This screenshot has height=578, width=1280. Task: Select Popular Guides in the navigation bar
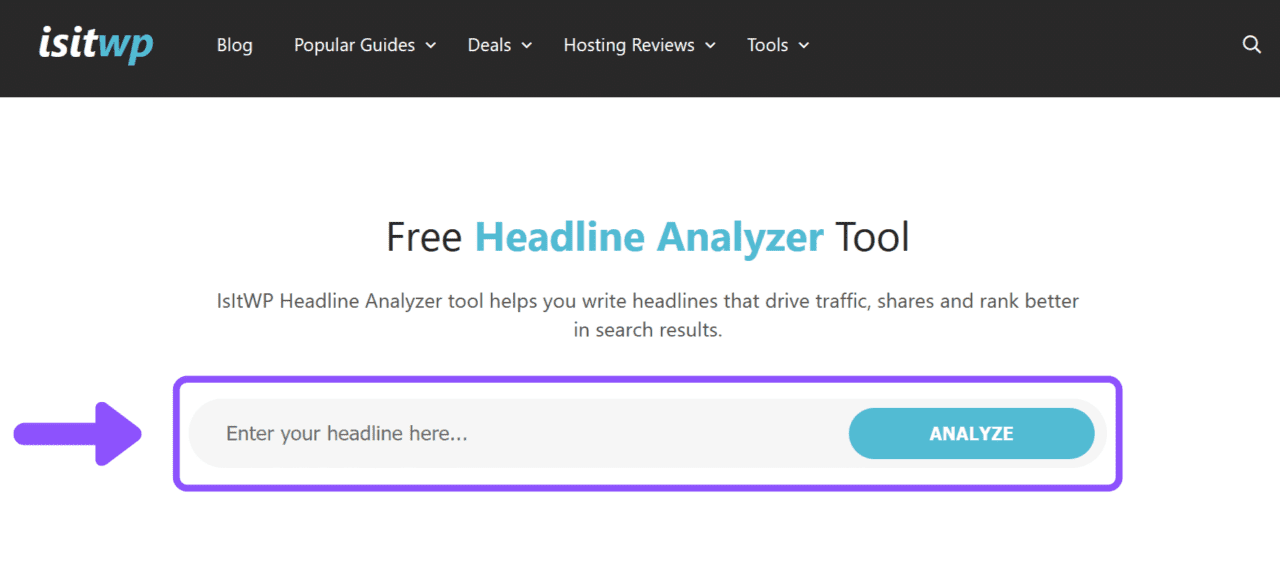[354, 45]
